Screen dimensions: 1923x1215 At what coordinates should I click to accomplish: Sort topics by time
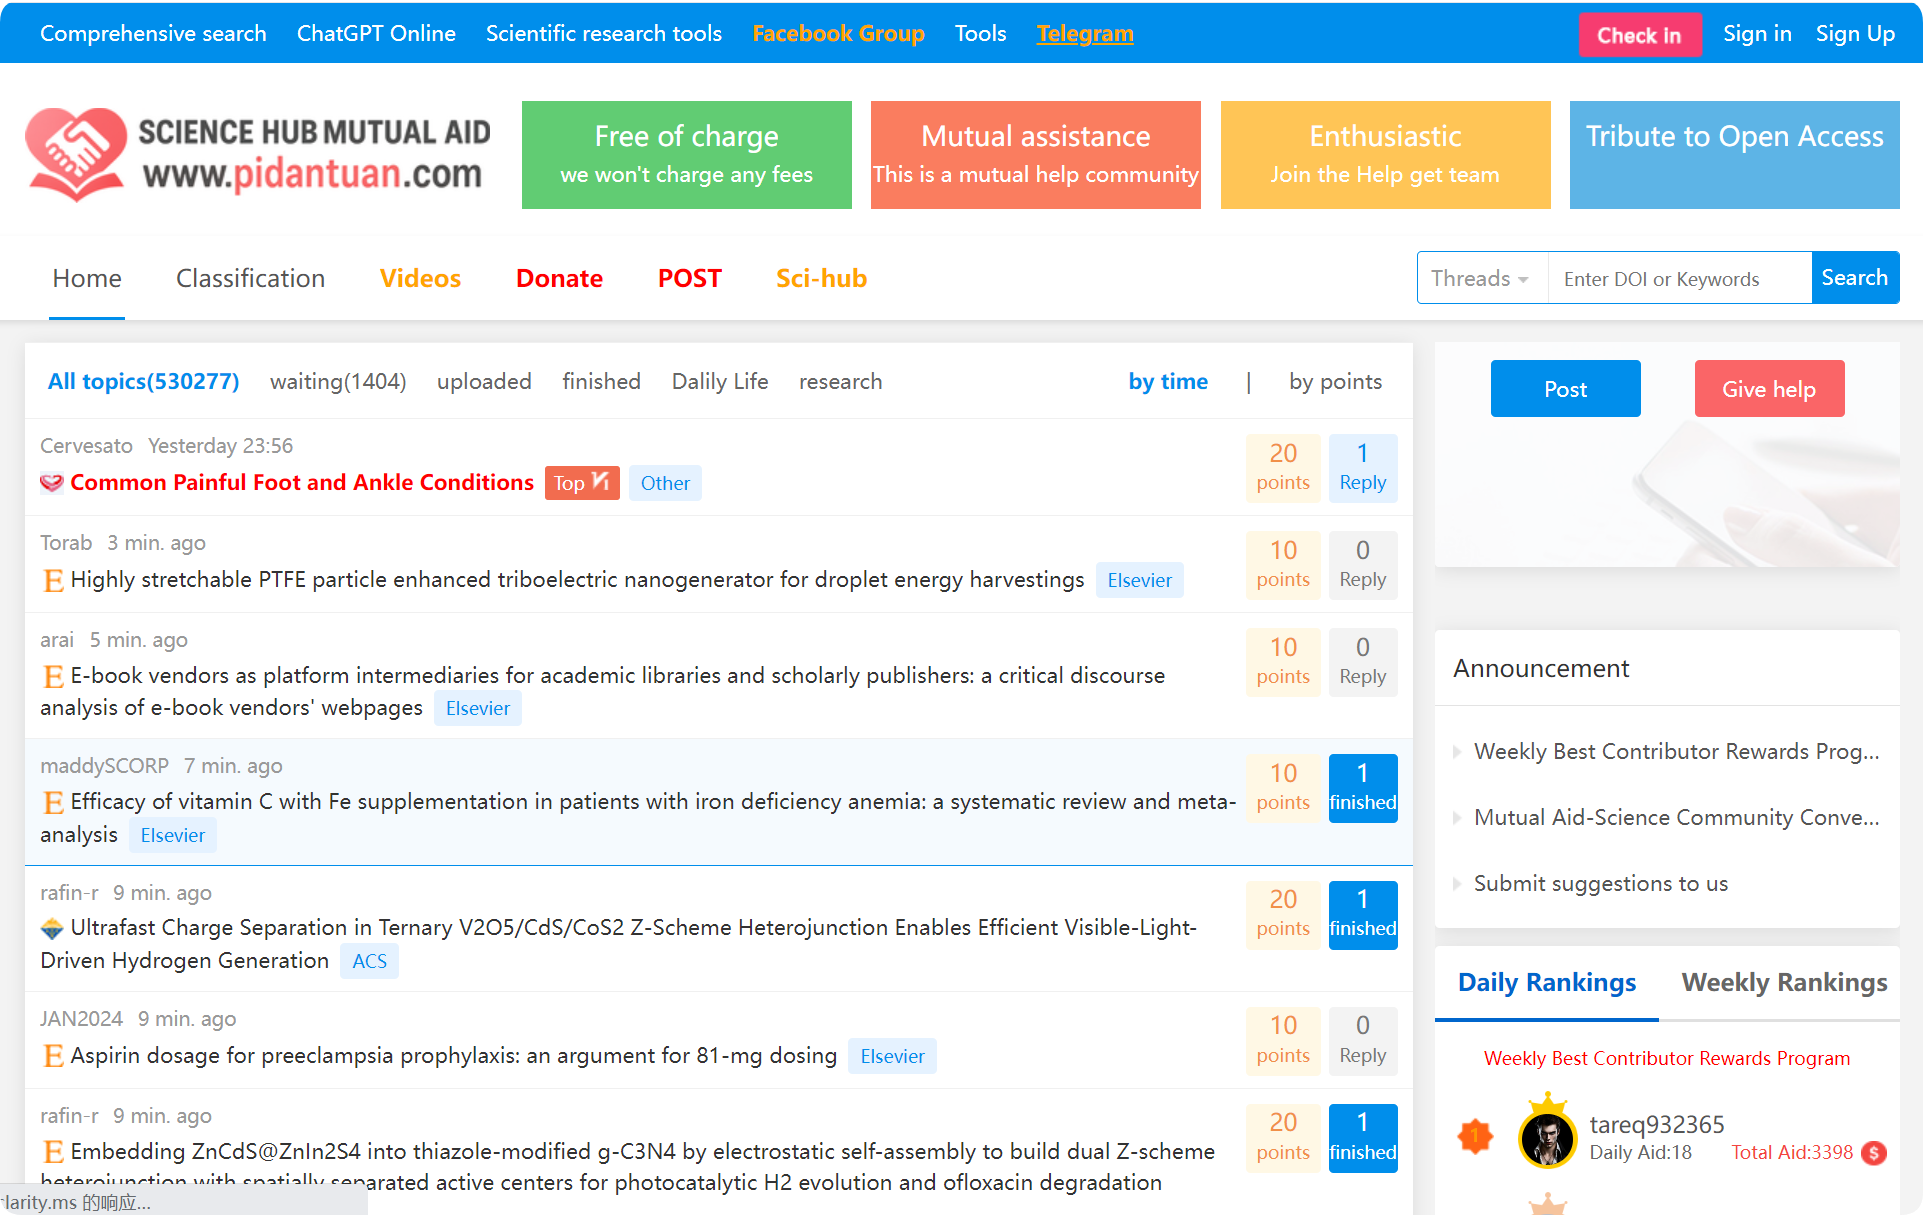pos(1167,382)
